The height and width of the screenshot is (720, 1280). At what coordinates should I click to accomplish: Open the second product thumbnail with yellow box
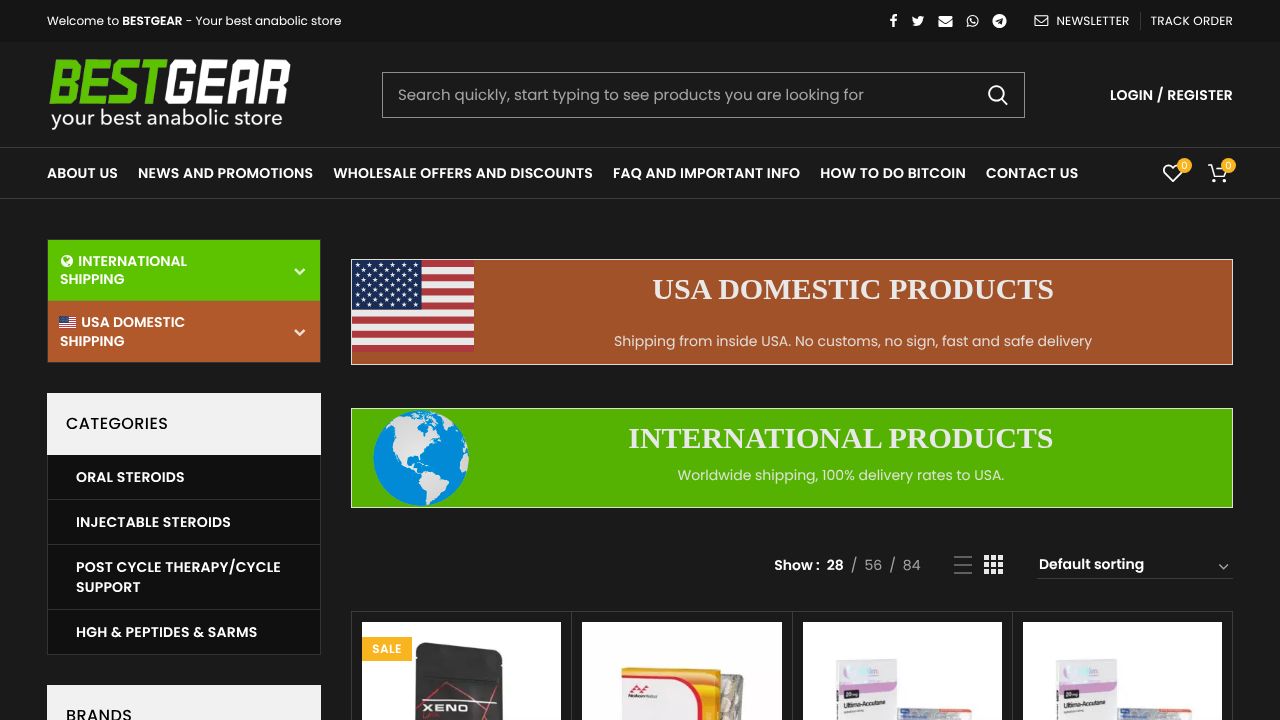682,671
